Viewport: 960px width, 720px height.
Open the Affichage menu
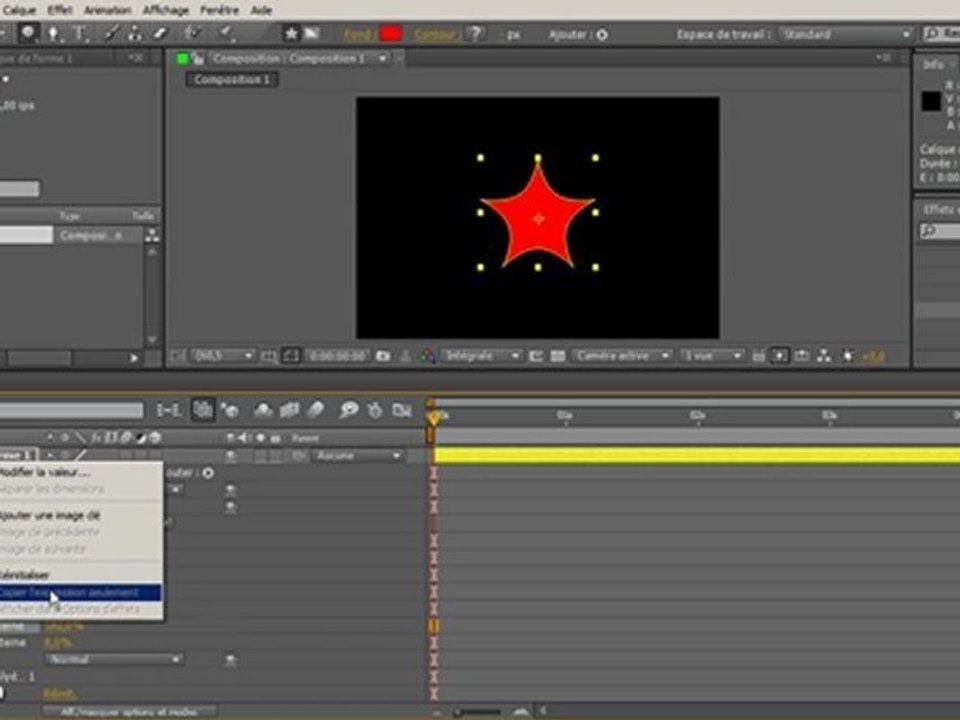(165, 10)
